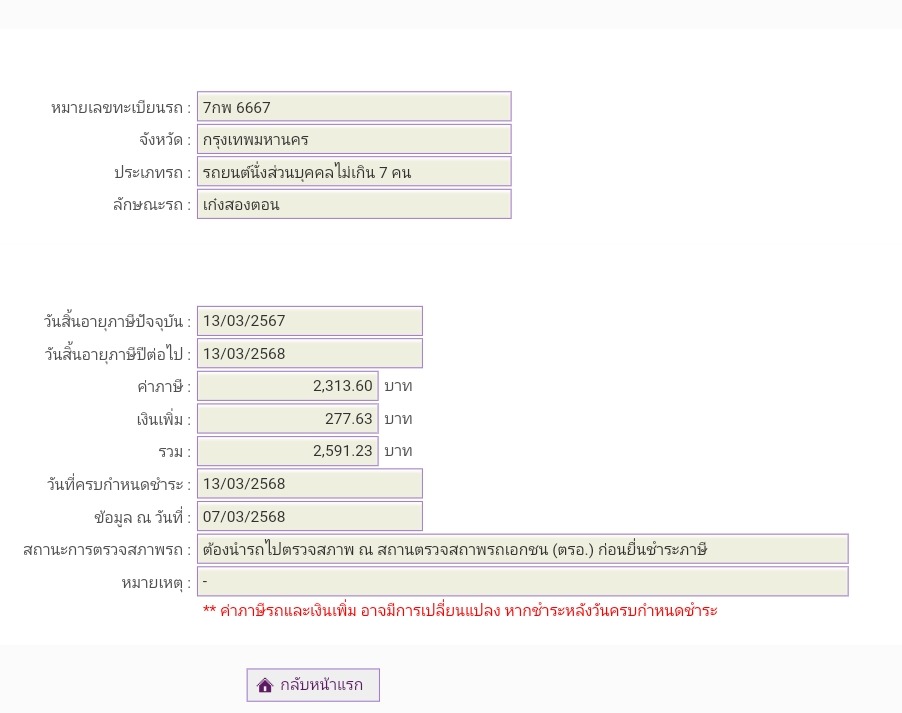902x713 pixels.
Task: Click the label จังหวัด
Action: [165, 140]
